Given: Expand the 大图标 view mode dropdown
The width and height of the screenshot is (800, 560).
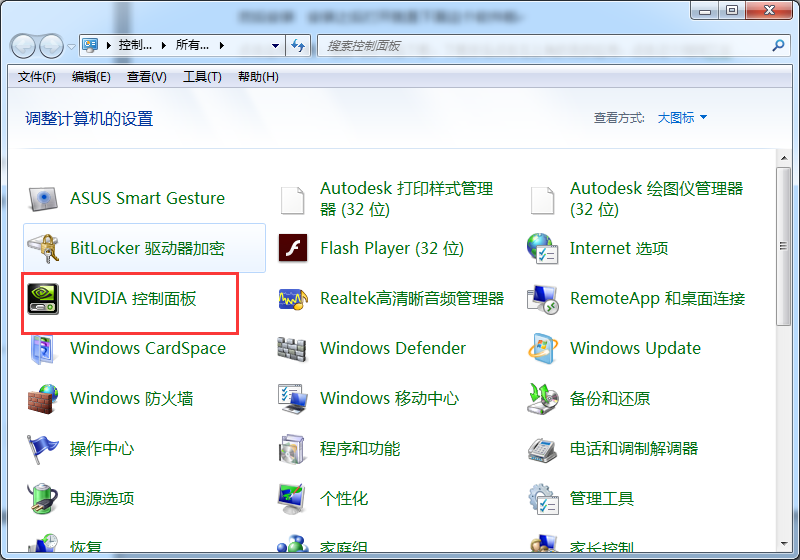Looking at the screenshot, I should (x=682, y=118).
